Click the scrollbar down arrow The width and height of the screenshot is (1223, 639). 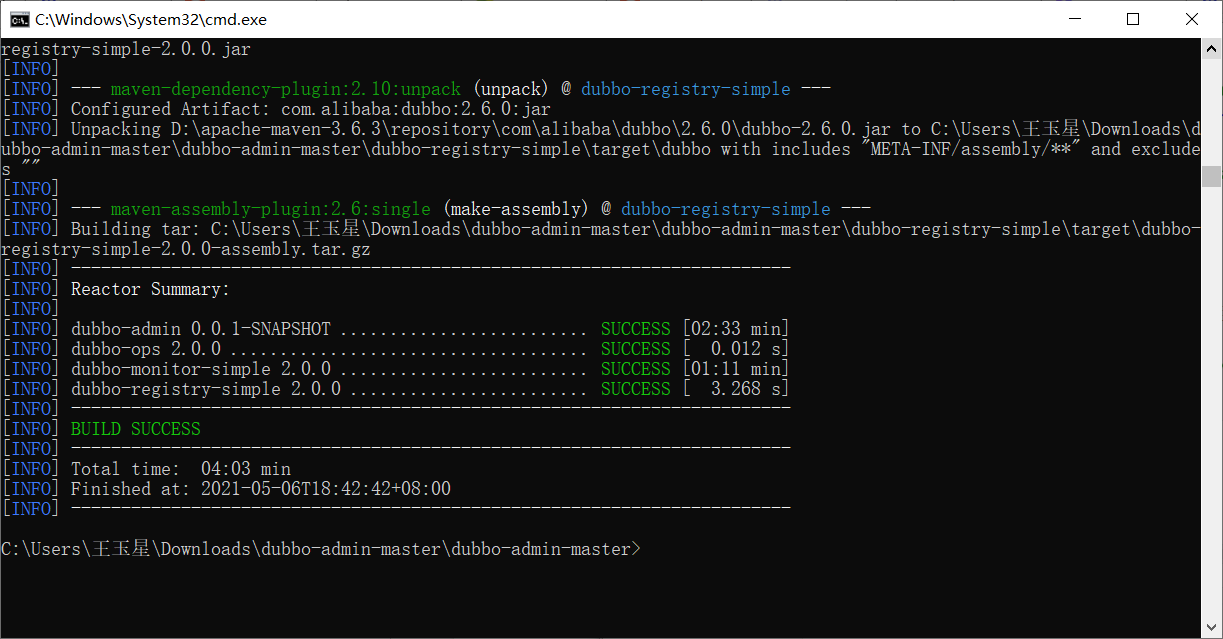click(1211, 628)
